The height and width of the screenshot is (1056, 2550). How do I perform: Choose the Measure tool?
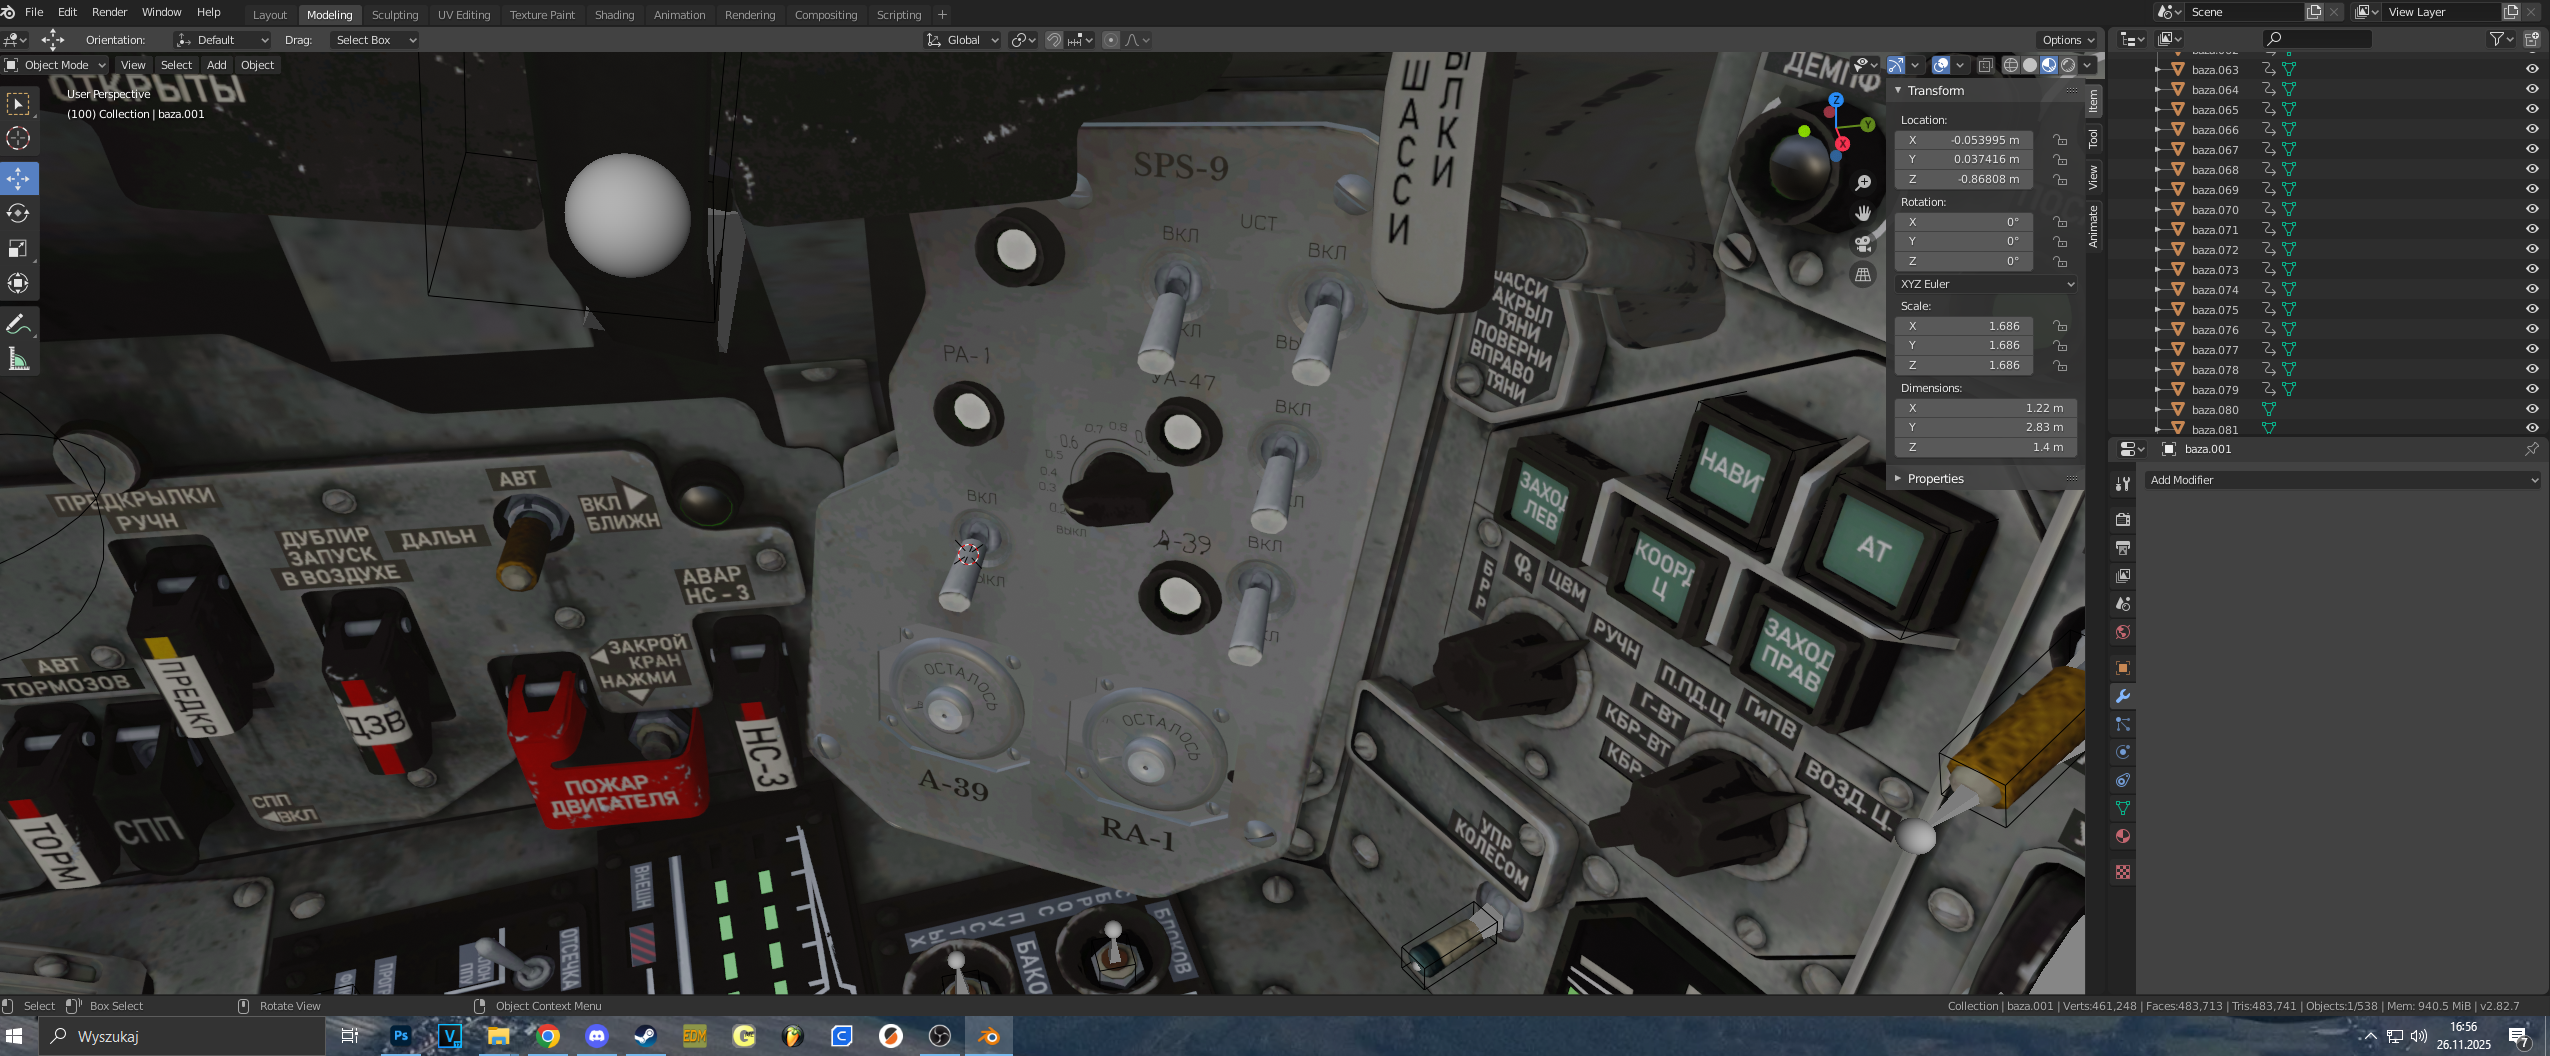pos(18,359)
